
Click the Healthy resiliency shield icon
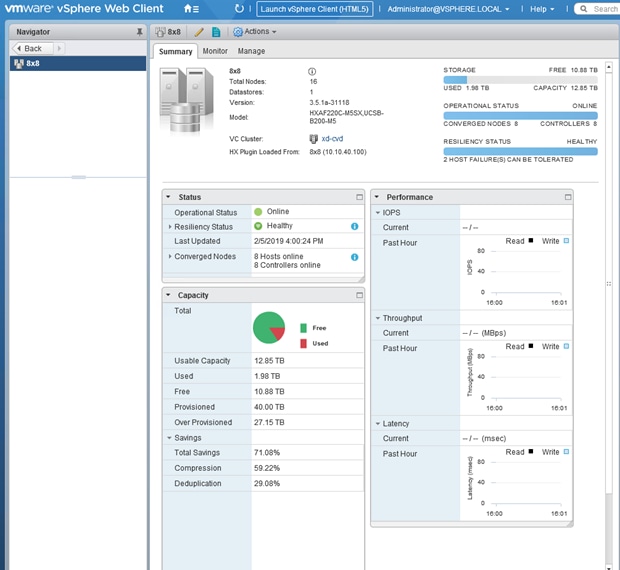tap(258, 226)
